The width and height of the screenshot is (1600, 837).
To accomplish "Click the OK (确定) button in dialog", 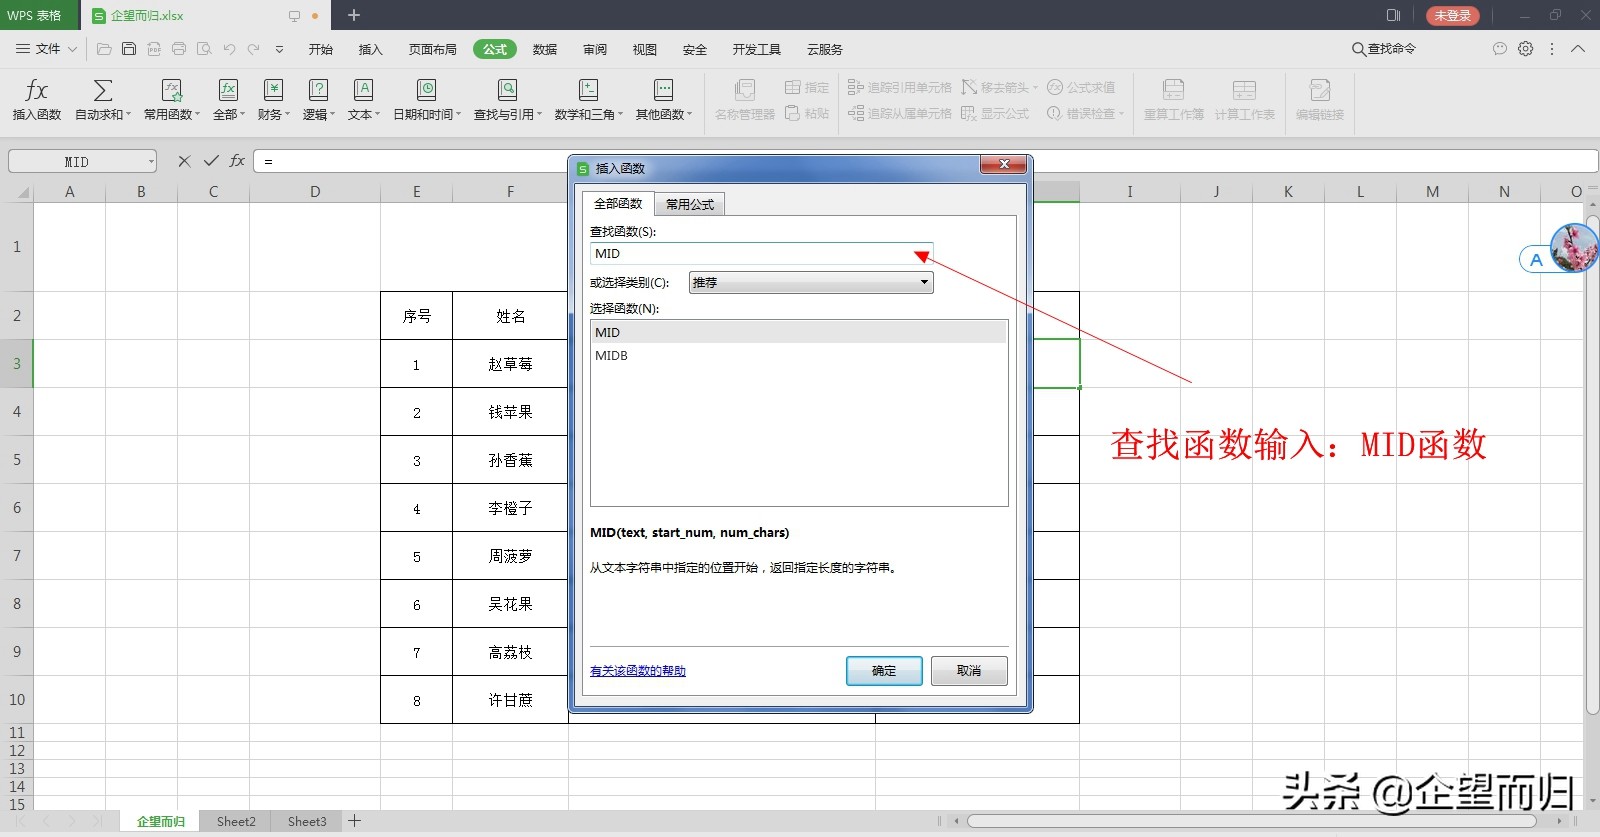I will click(884, 671).
